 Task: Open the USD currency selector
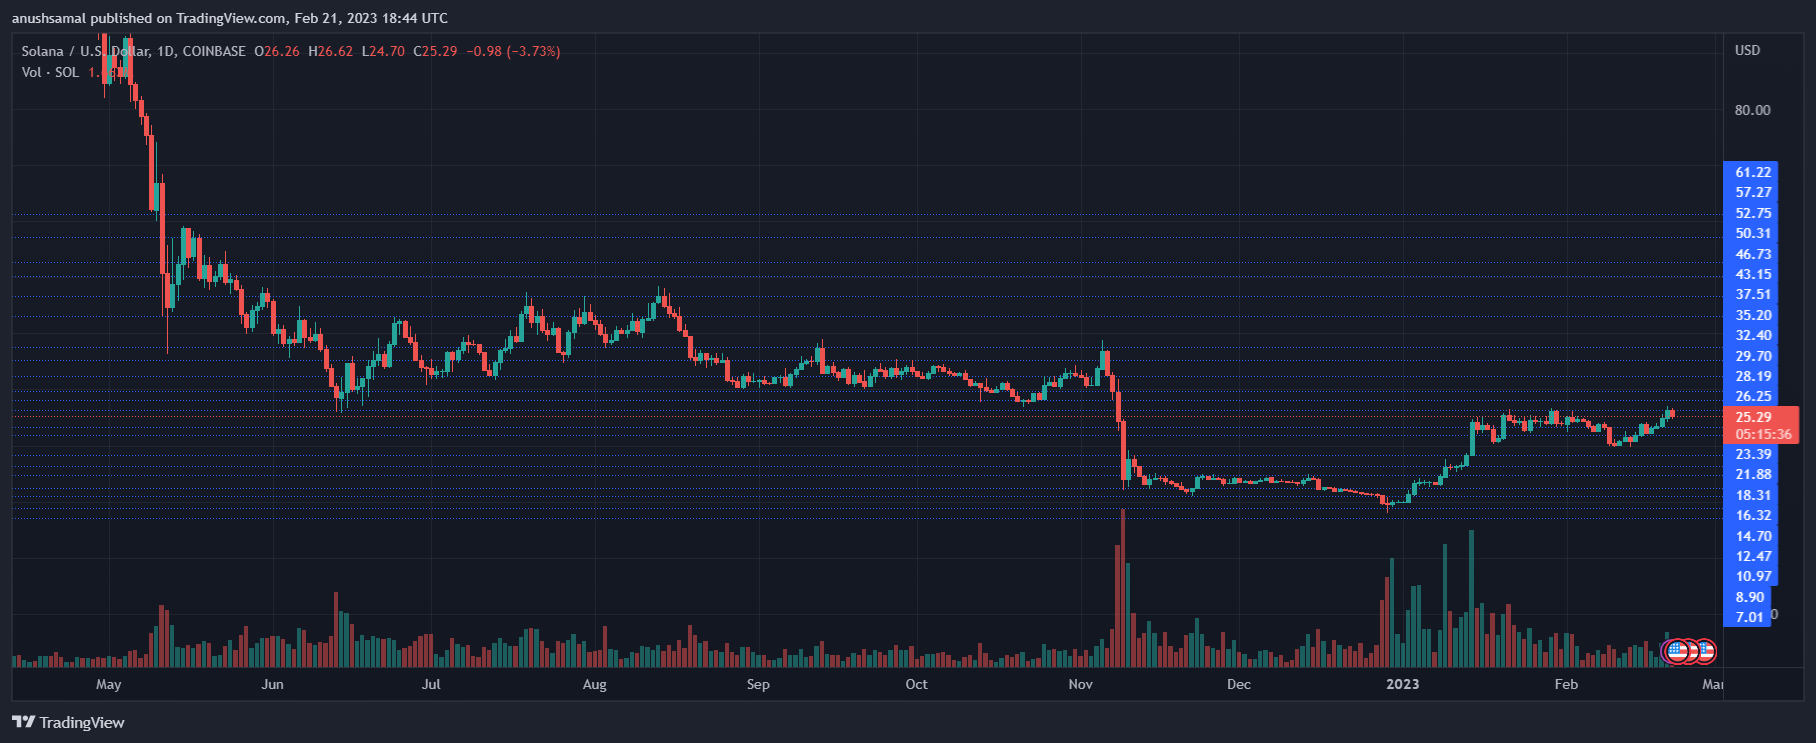pyautogui.click(x=1747, y=50)
